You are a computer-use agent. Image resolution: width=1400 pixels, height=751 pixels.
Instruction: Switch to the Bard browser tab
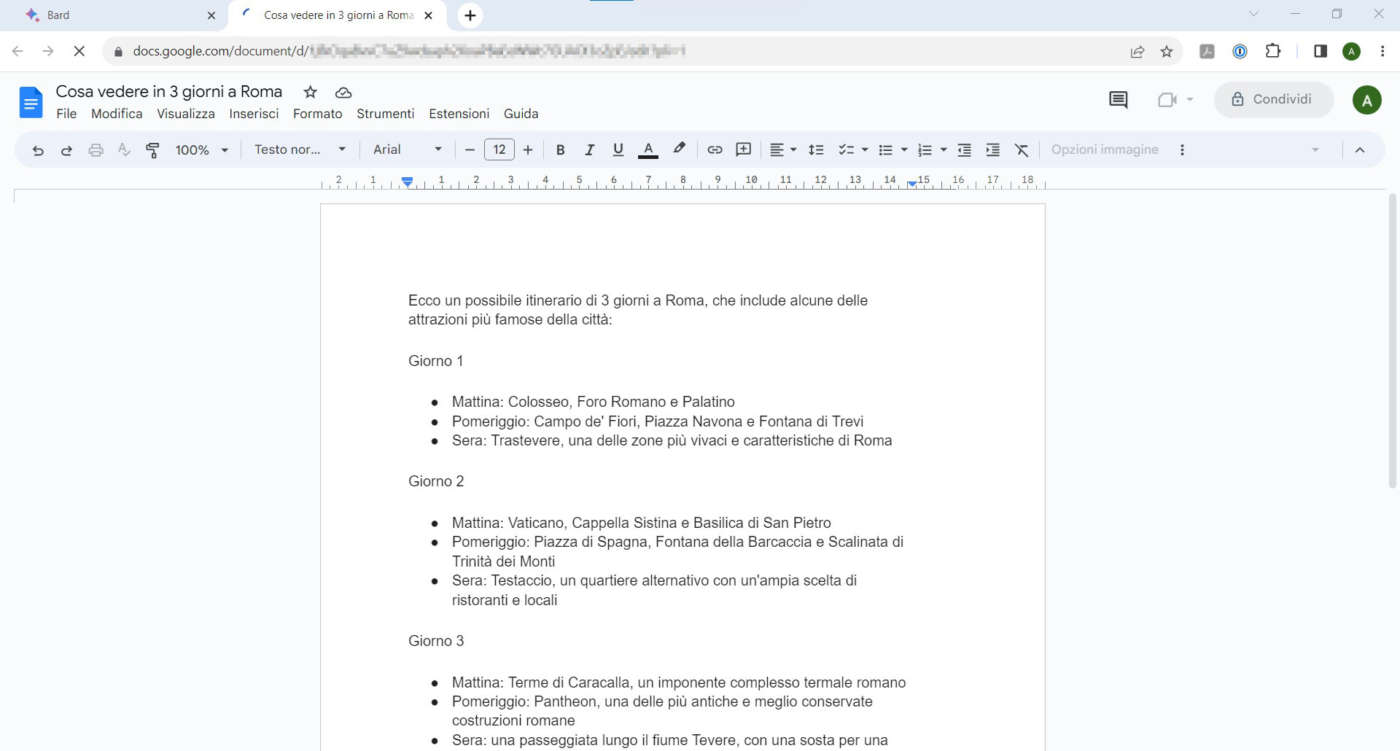click(110, 16)
